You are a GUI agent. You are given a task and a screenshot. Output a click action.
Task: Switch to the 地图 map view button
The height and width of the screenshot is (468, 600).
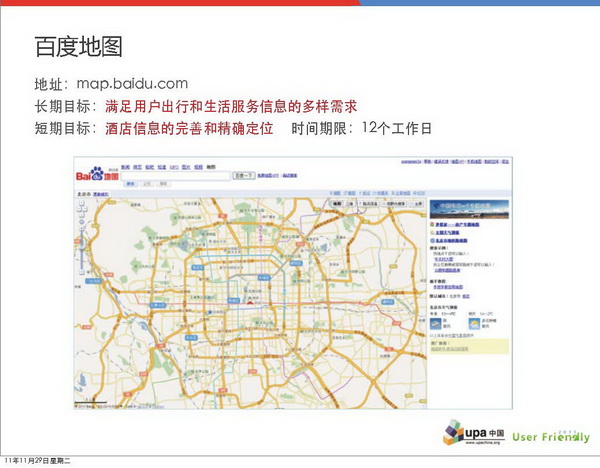(338, 204)
